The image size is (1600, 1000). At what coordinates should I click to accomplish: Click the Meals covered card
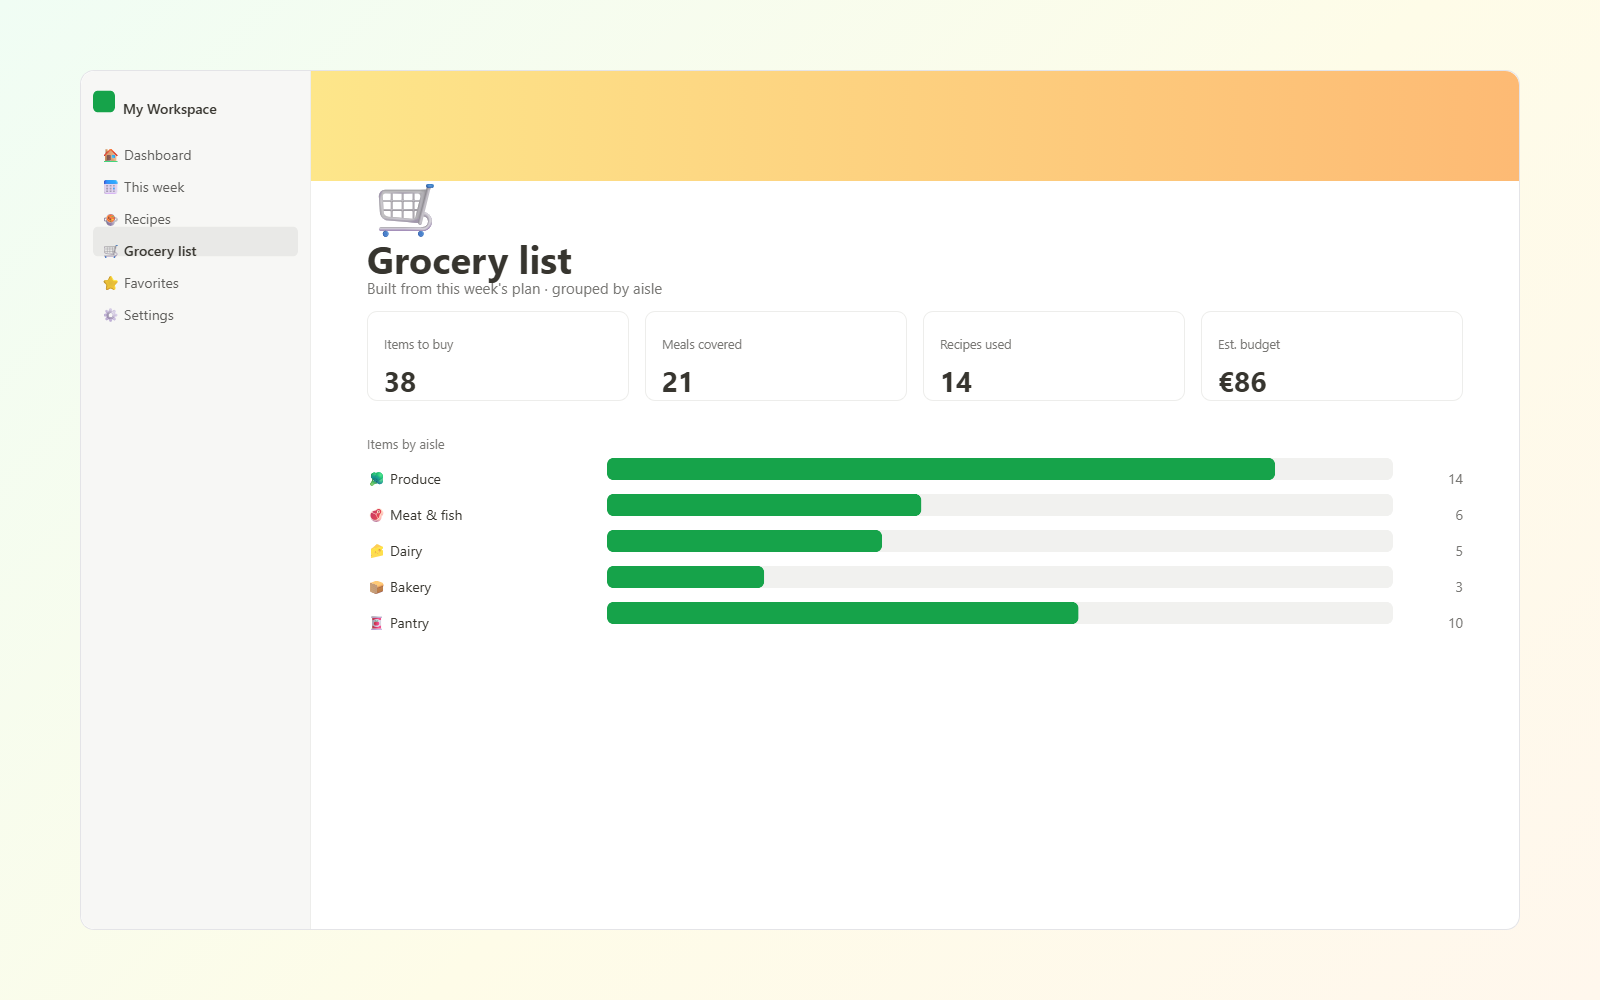(776, 356)
